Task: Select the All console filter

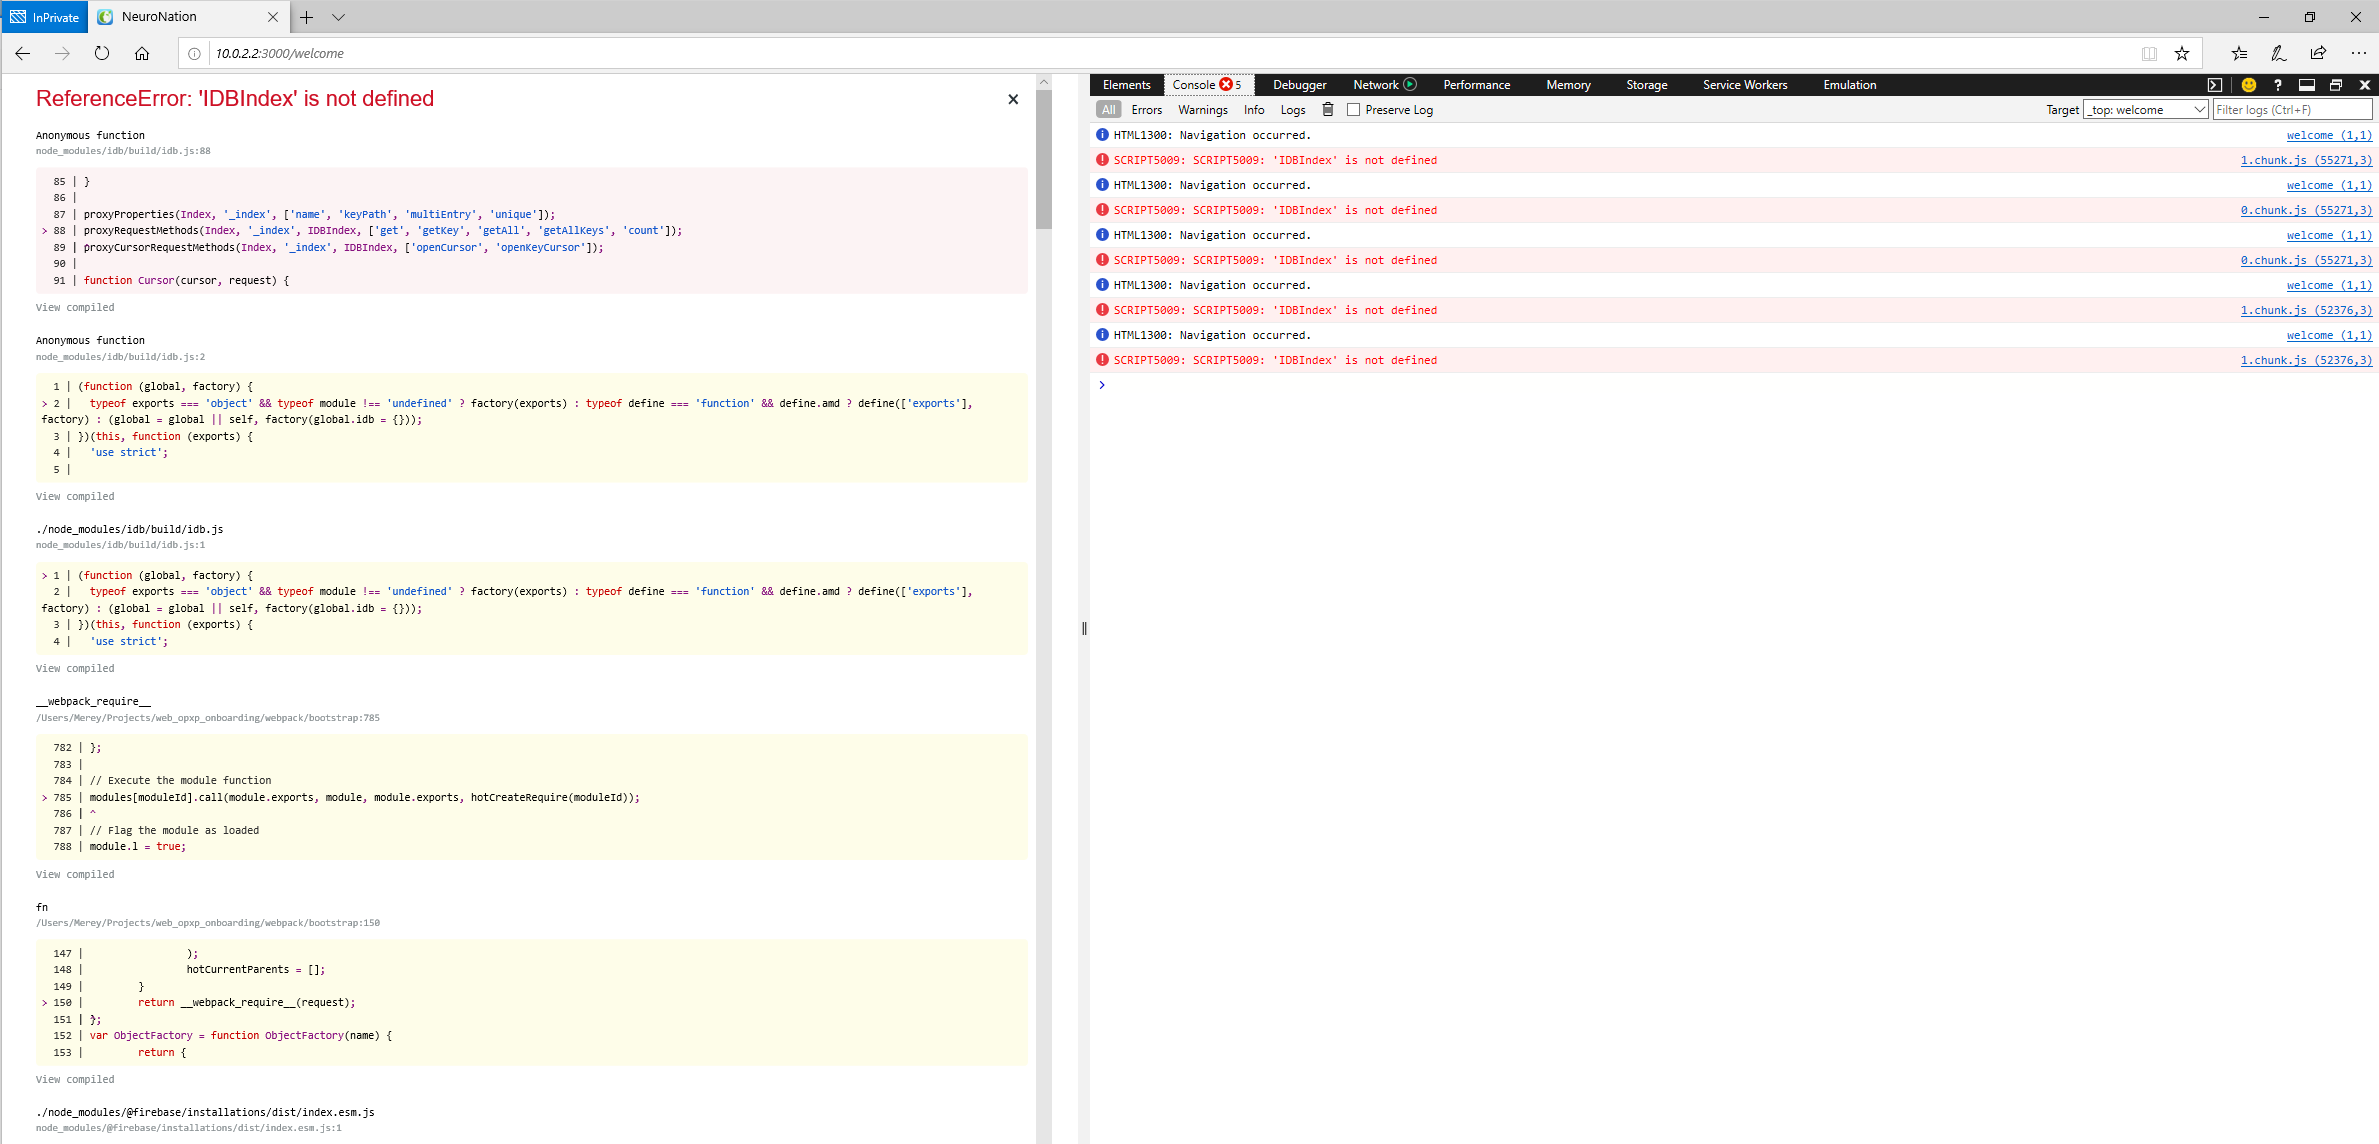Action: [x=1108, y=110]
